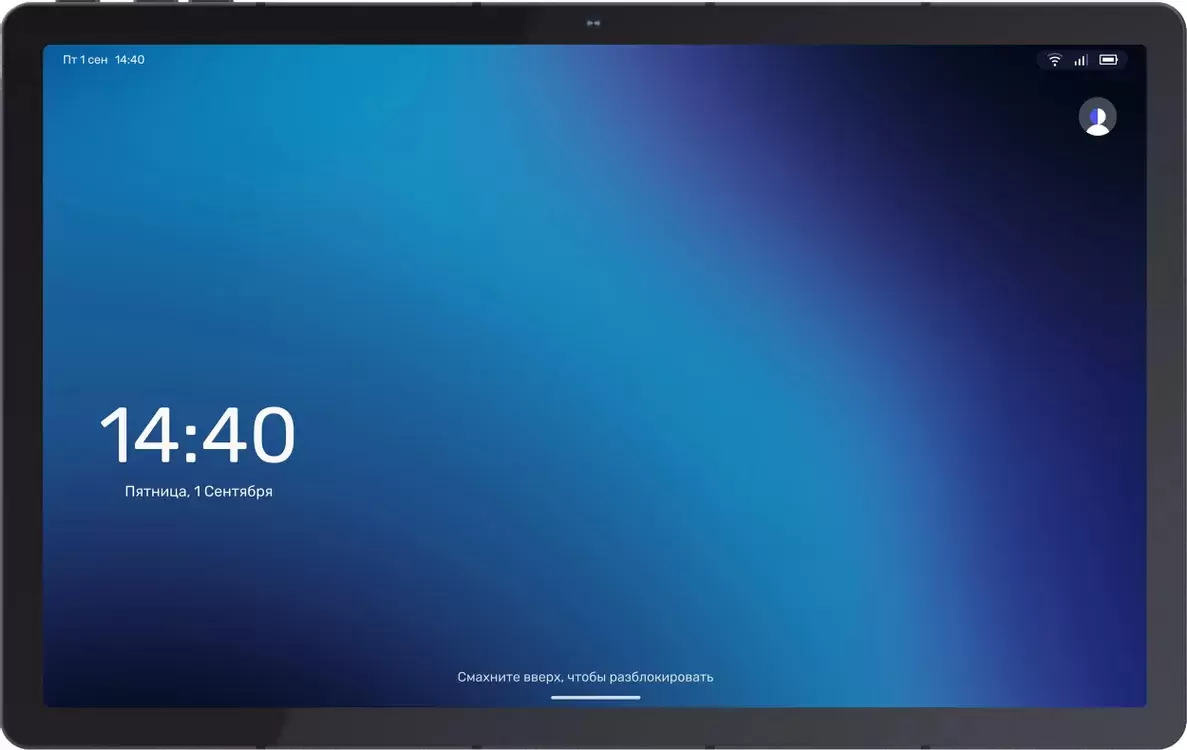Image resolution: width=1187 pixels, height=750 pixels.
Task: Open the user profile avatar
Action: pos(1097,117)
